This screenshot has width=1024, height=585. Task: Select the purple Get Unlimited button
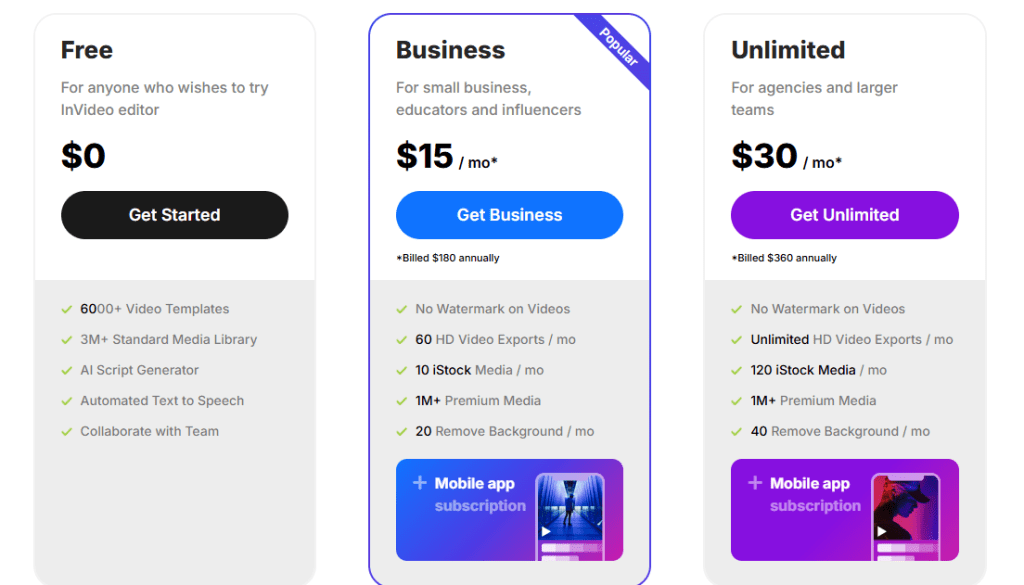(844, 215)
